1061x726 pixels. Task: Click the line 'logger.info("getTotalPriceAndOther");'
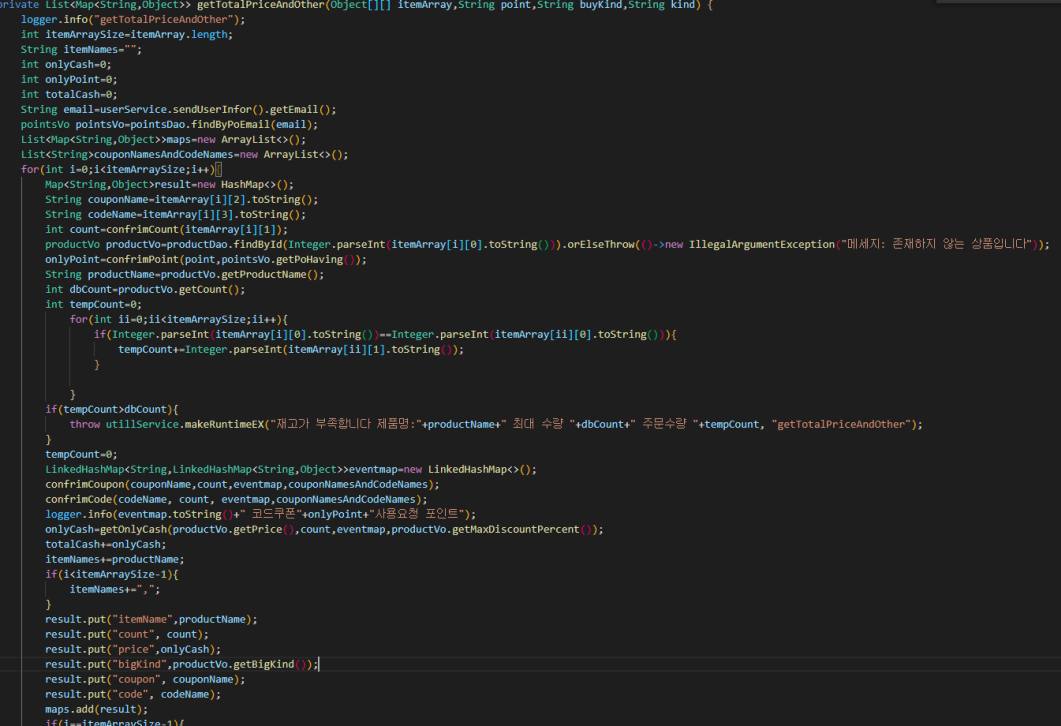[133, 20]
